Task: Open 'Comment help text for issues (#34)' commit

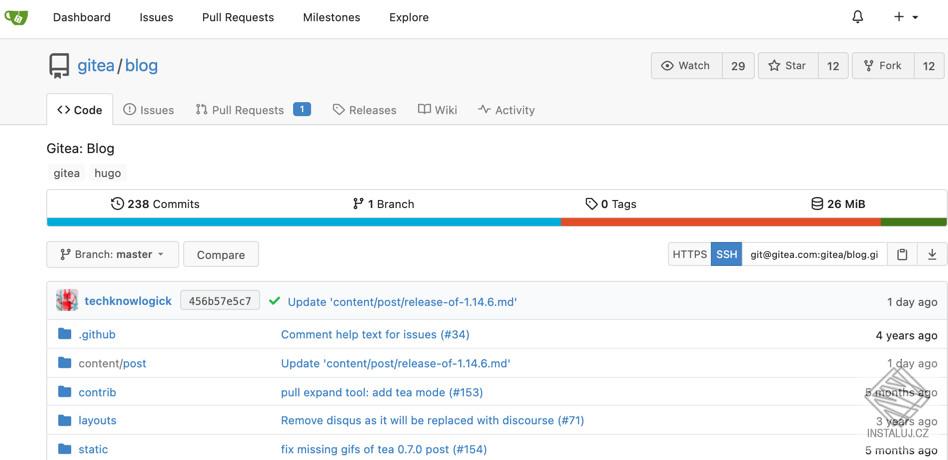Action: [375, 334]
